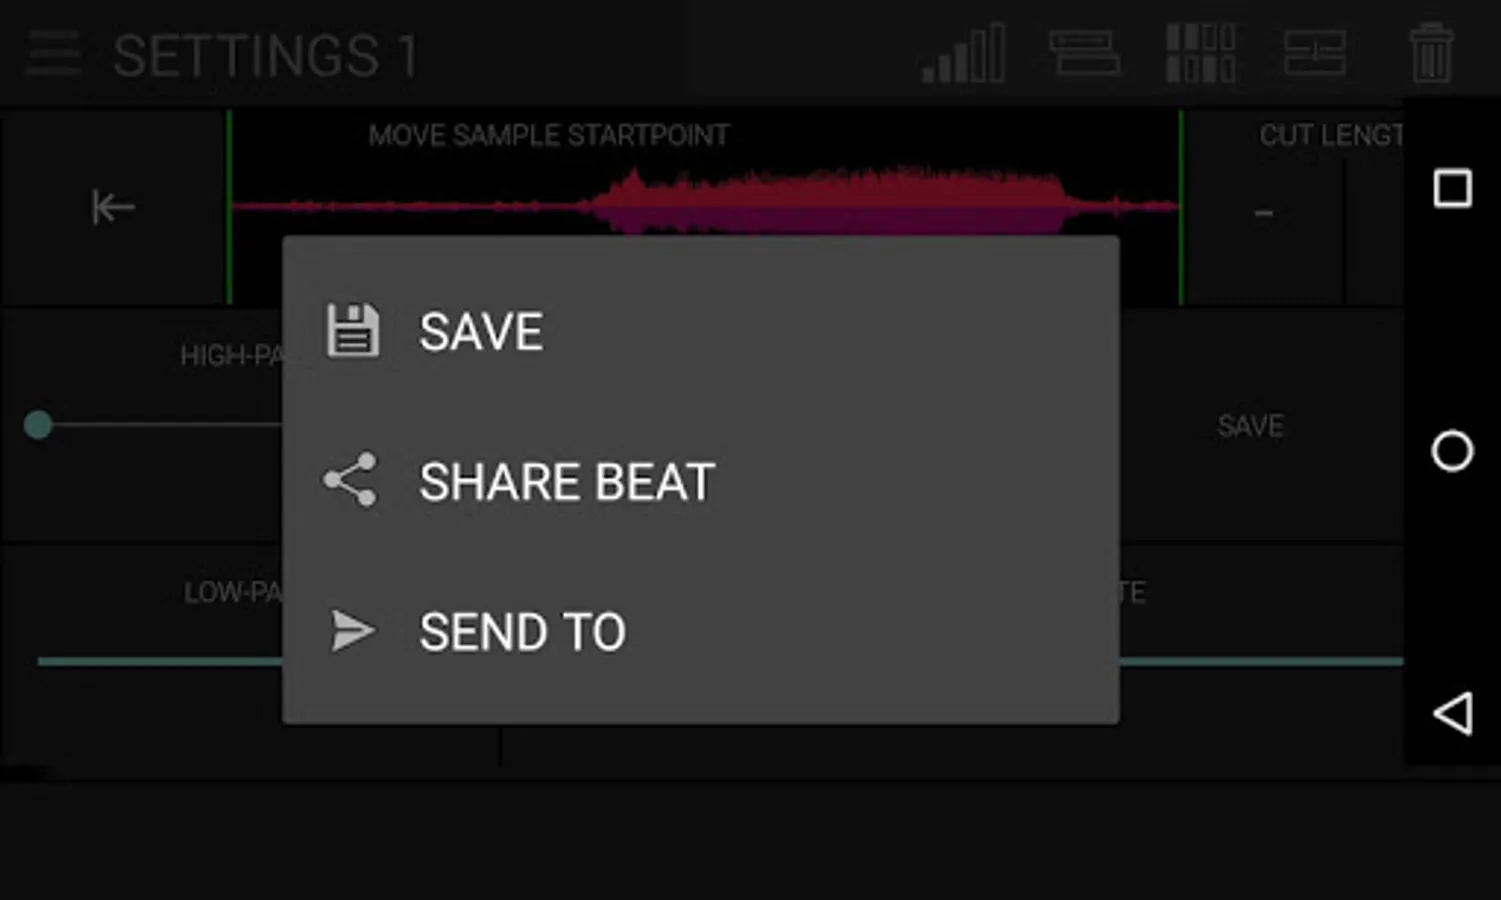
Task: Switch to the pad grid view icon
Action: coord(1200,53)
